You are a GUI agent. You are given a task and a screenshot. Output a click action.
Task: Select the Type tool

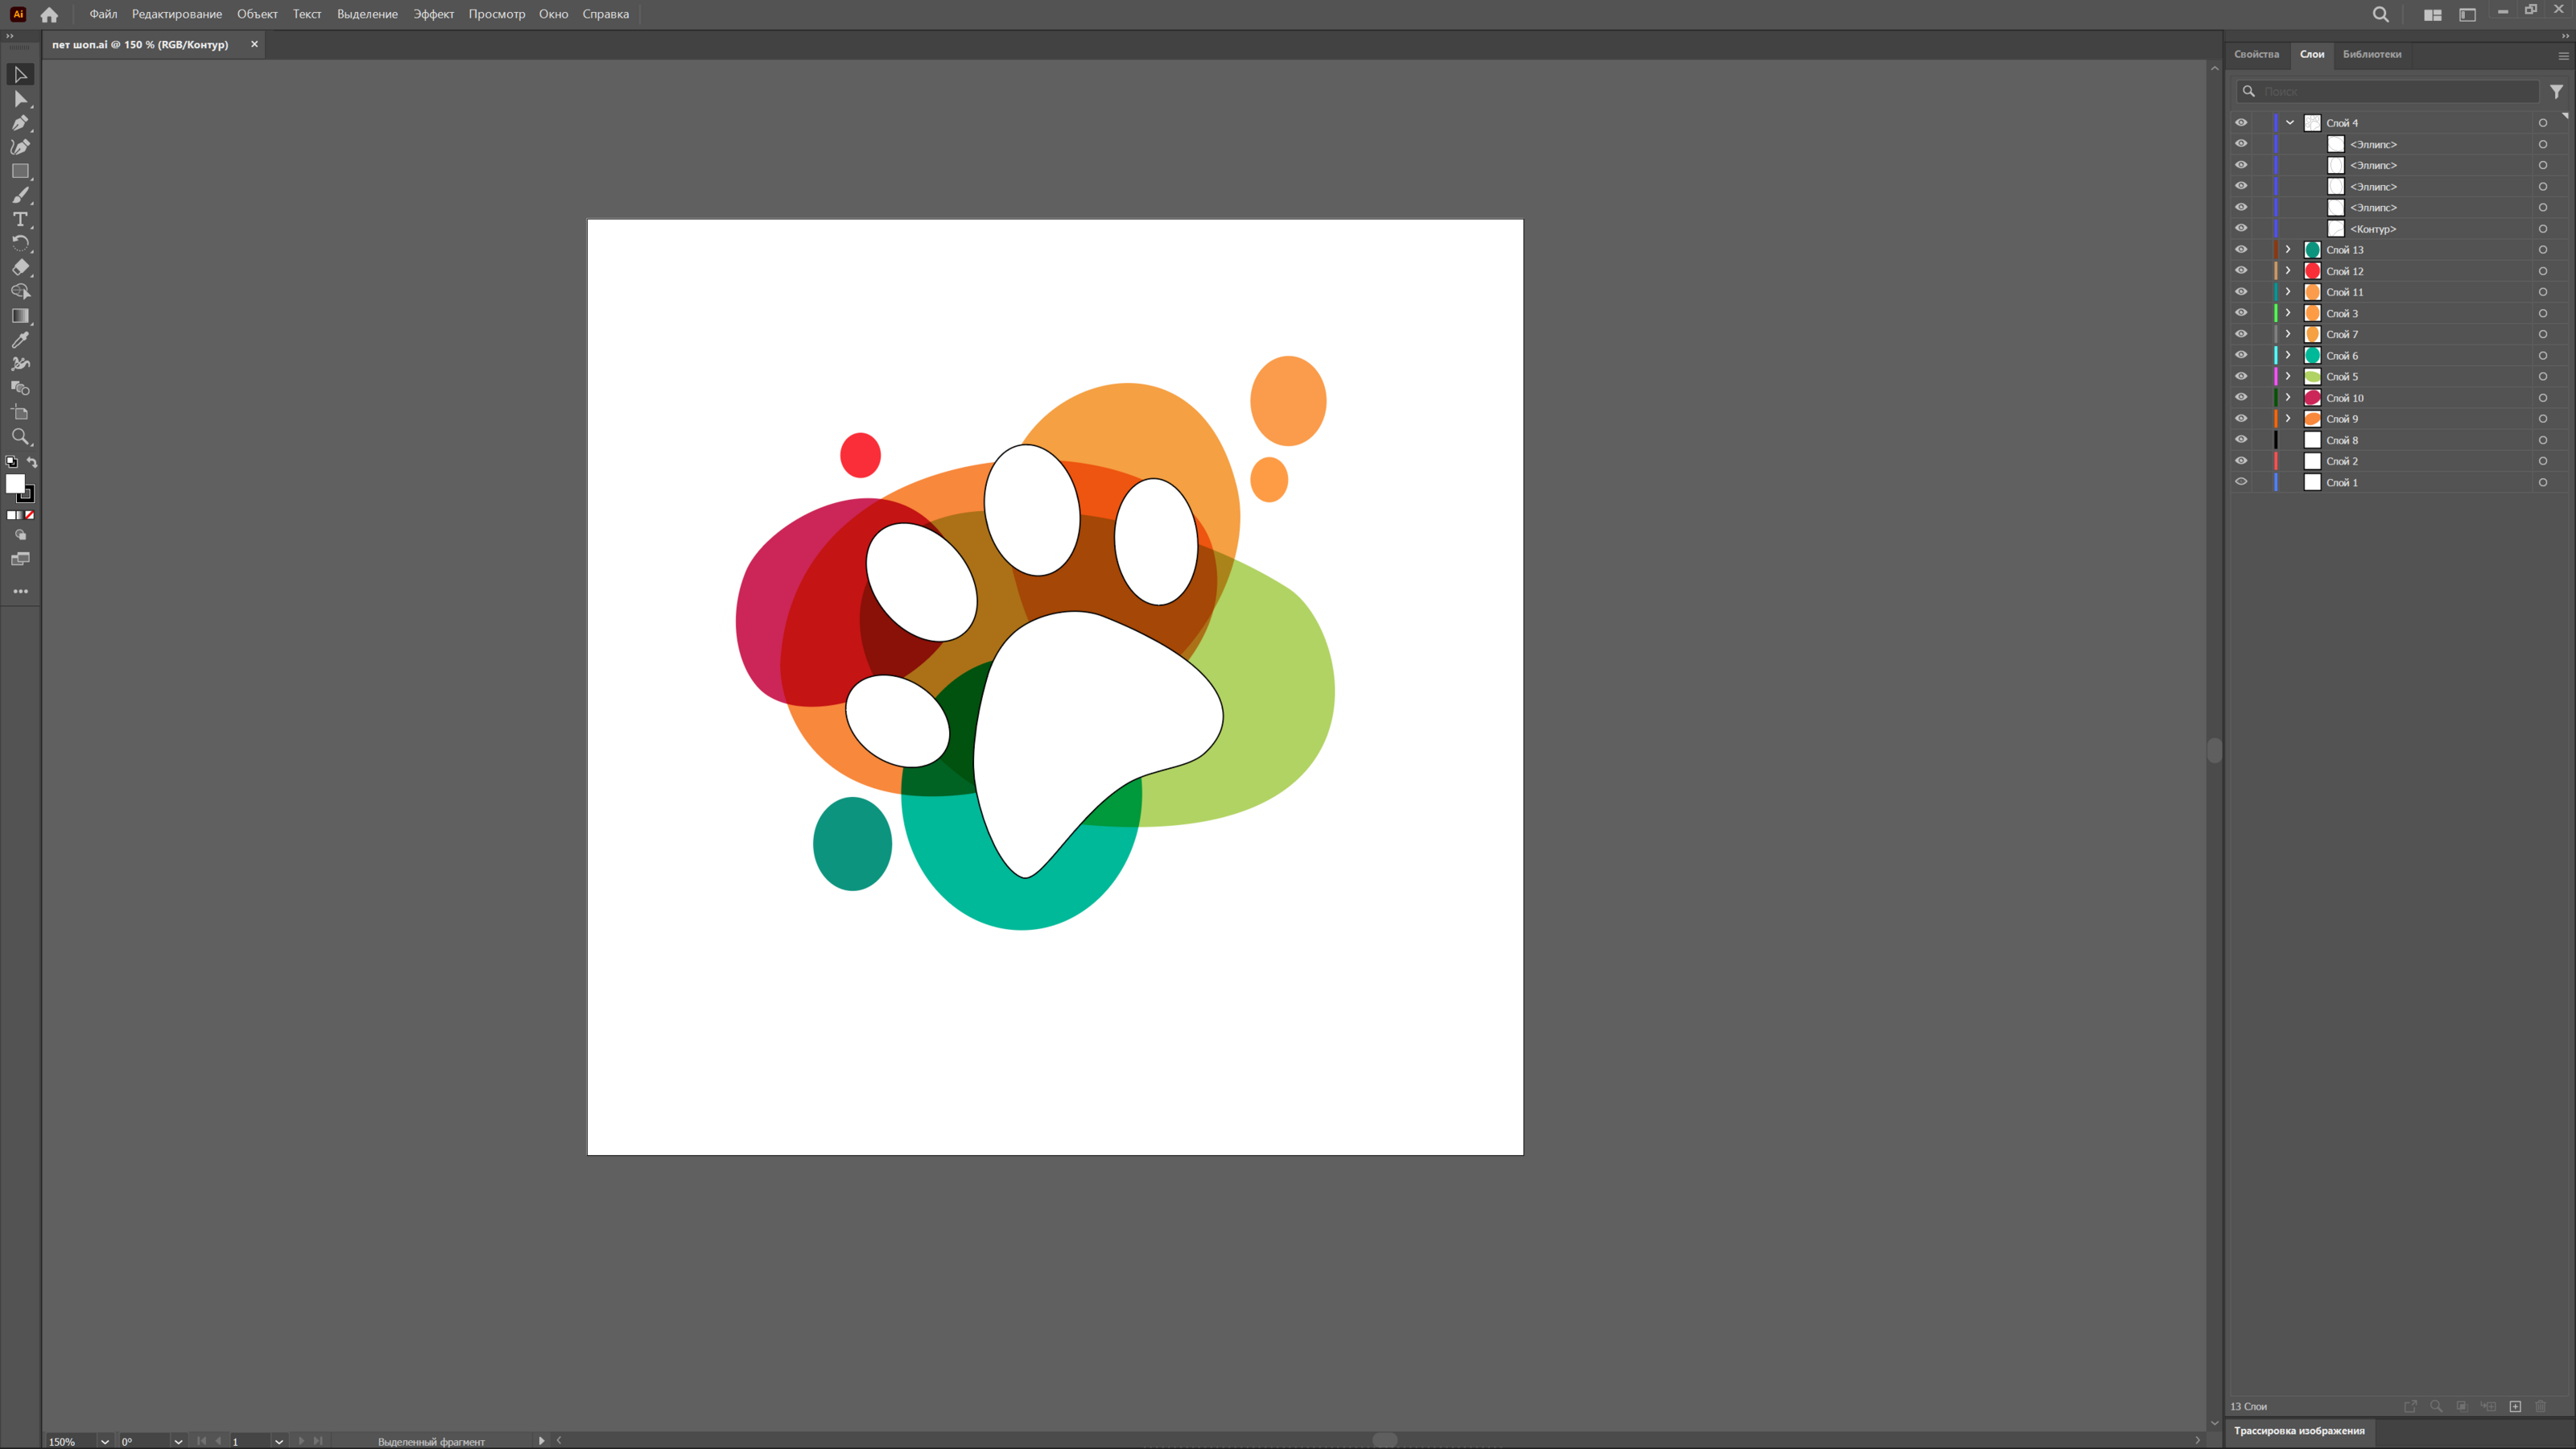click(20, 219)
